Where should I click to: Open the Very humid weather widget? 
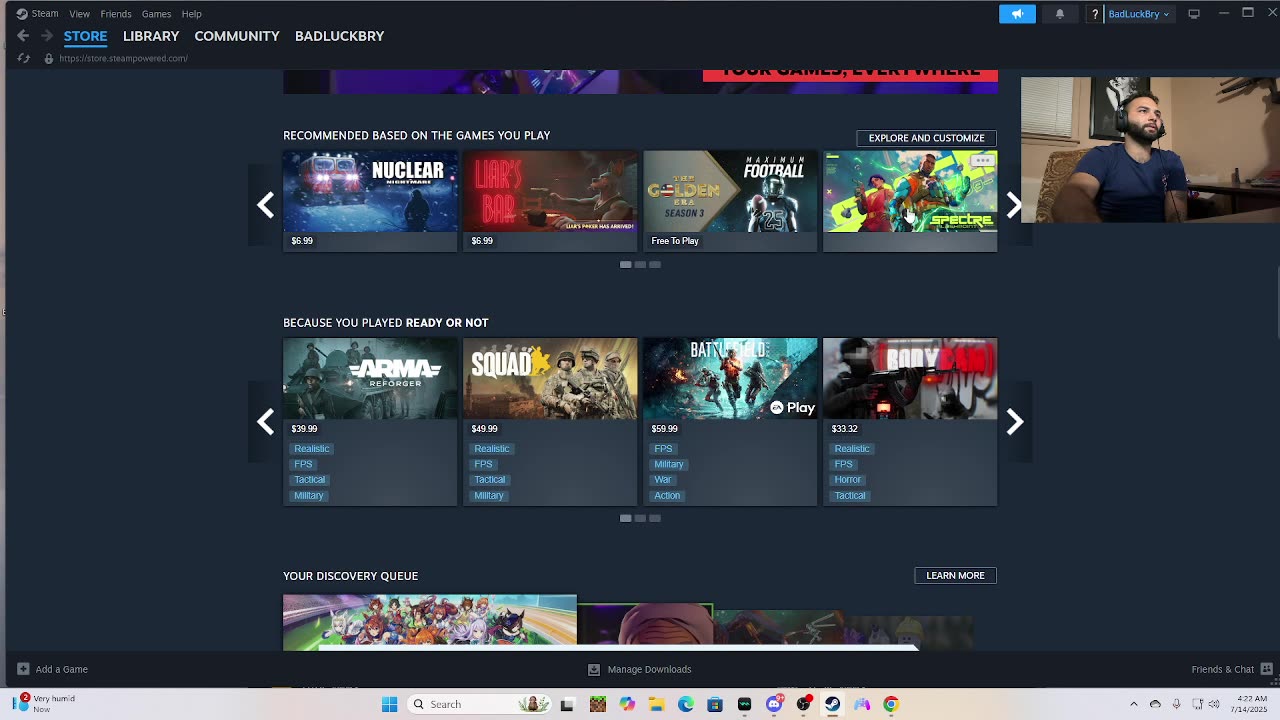(x=44, y=703)
